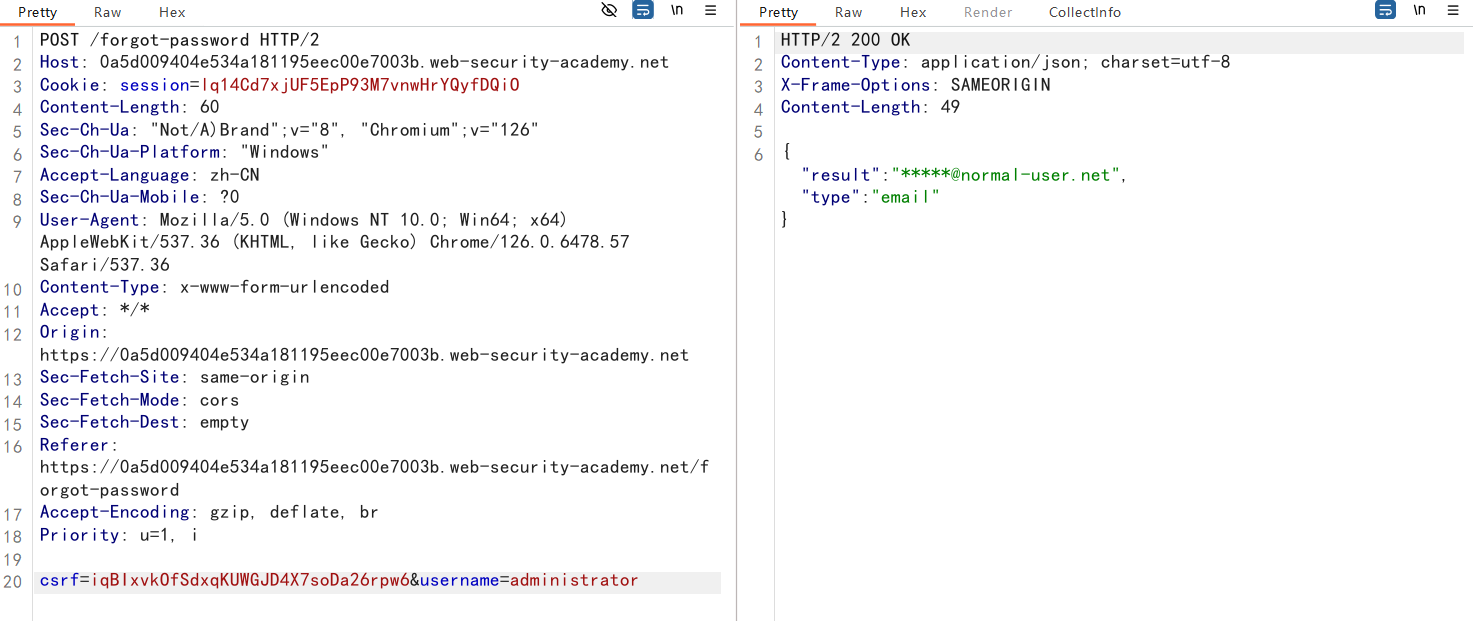Select the response Pretty tab
1473x621 pixels.
(x=778, y=12)
